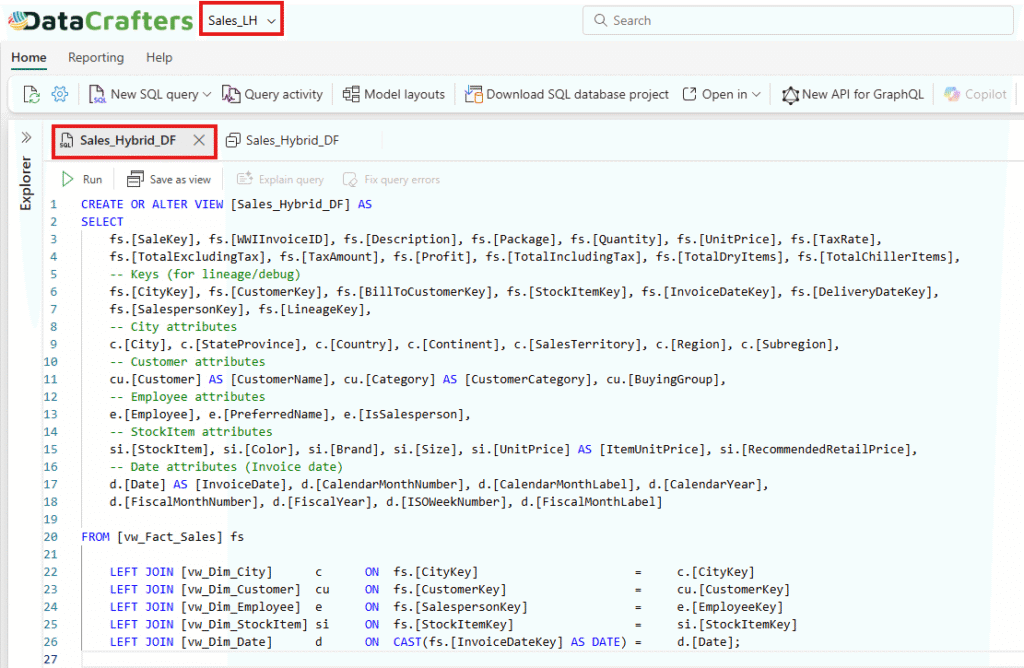This screenshot has width=1024, height=668.
Task: Click the Save as view button
Action: 169,179
